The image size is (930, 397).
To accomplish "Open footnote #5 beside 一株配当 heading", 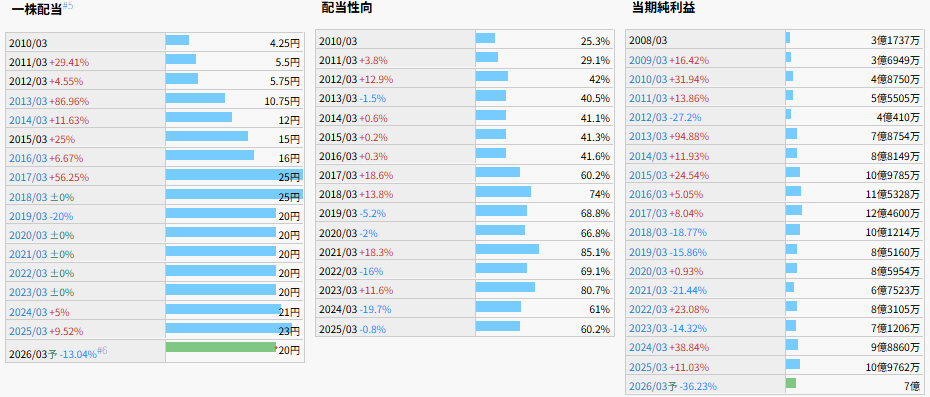I will click(x=68, y=6).
